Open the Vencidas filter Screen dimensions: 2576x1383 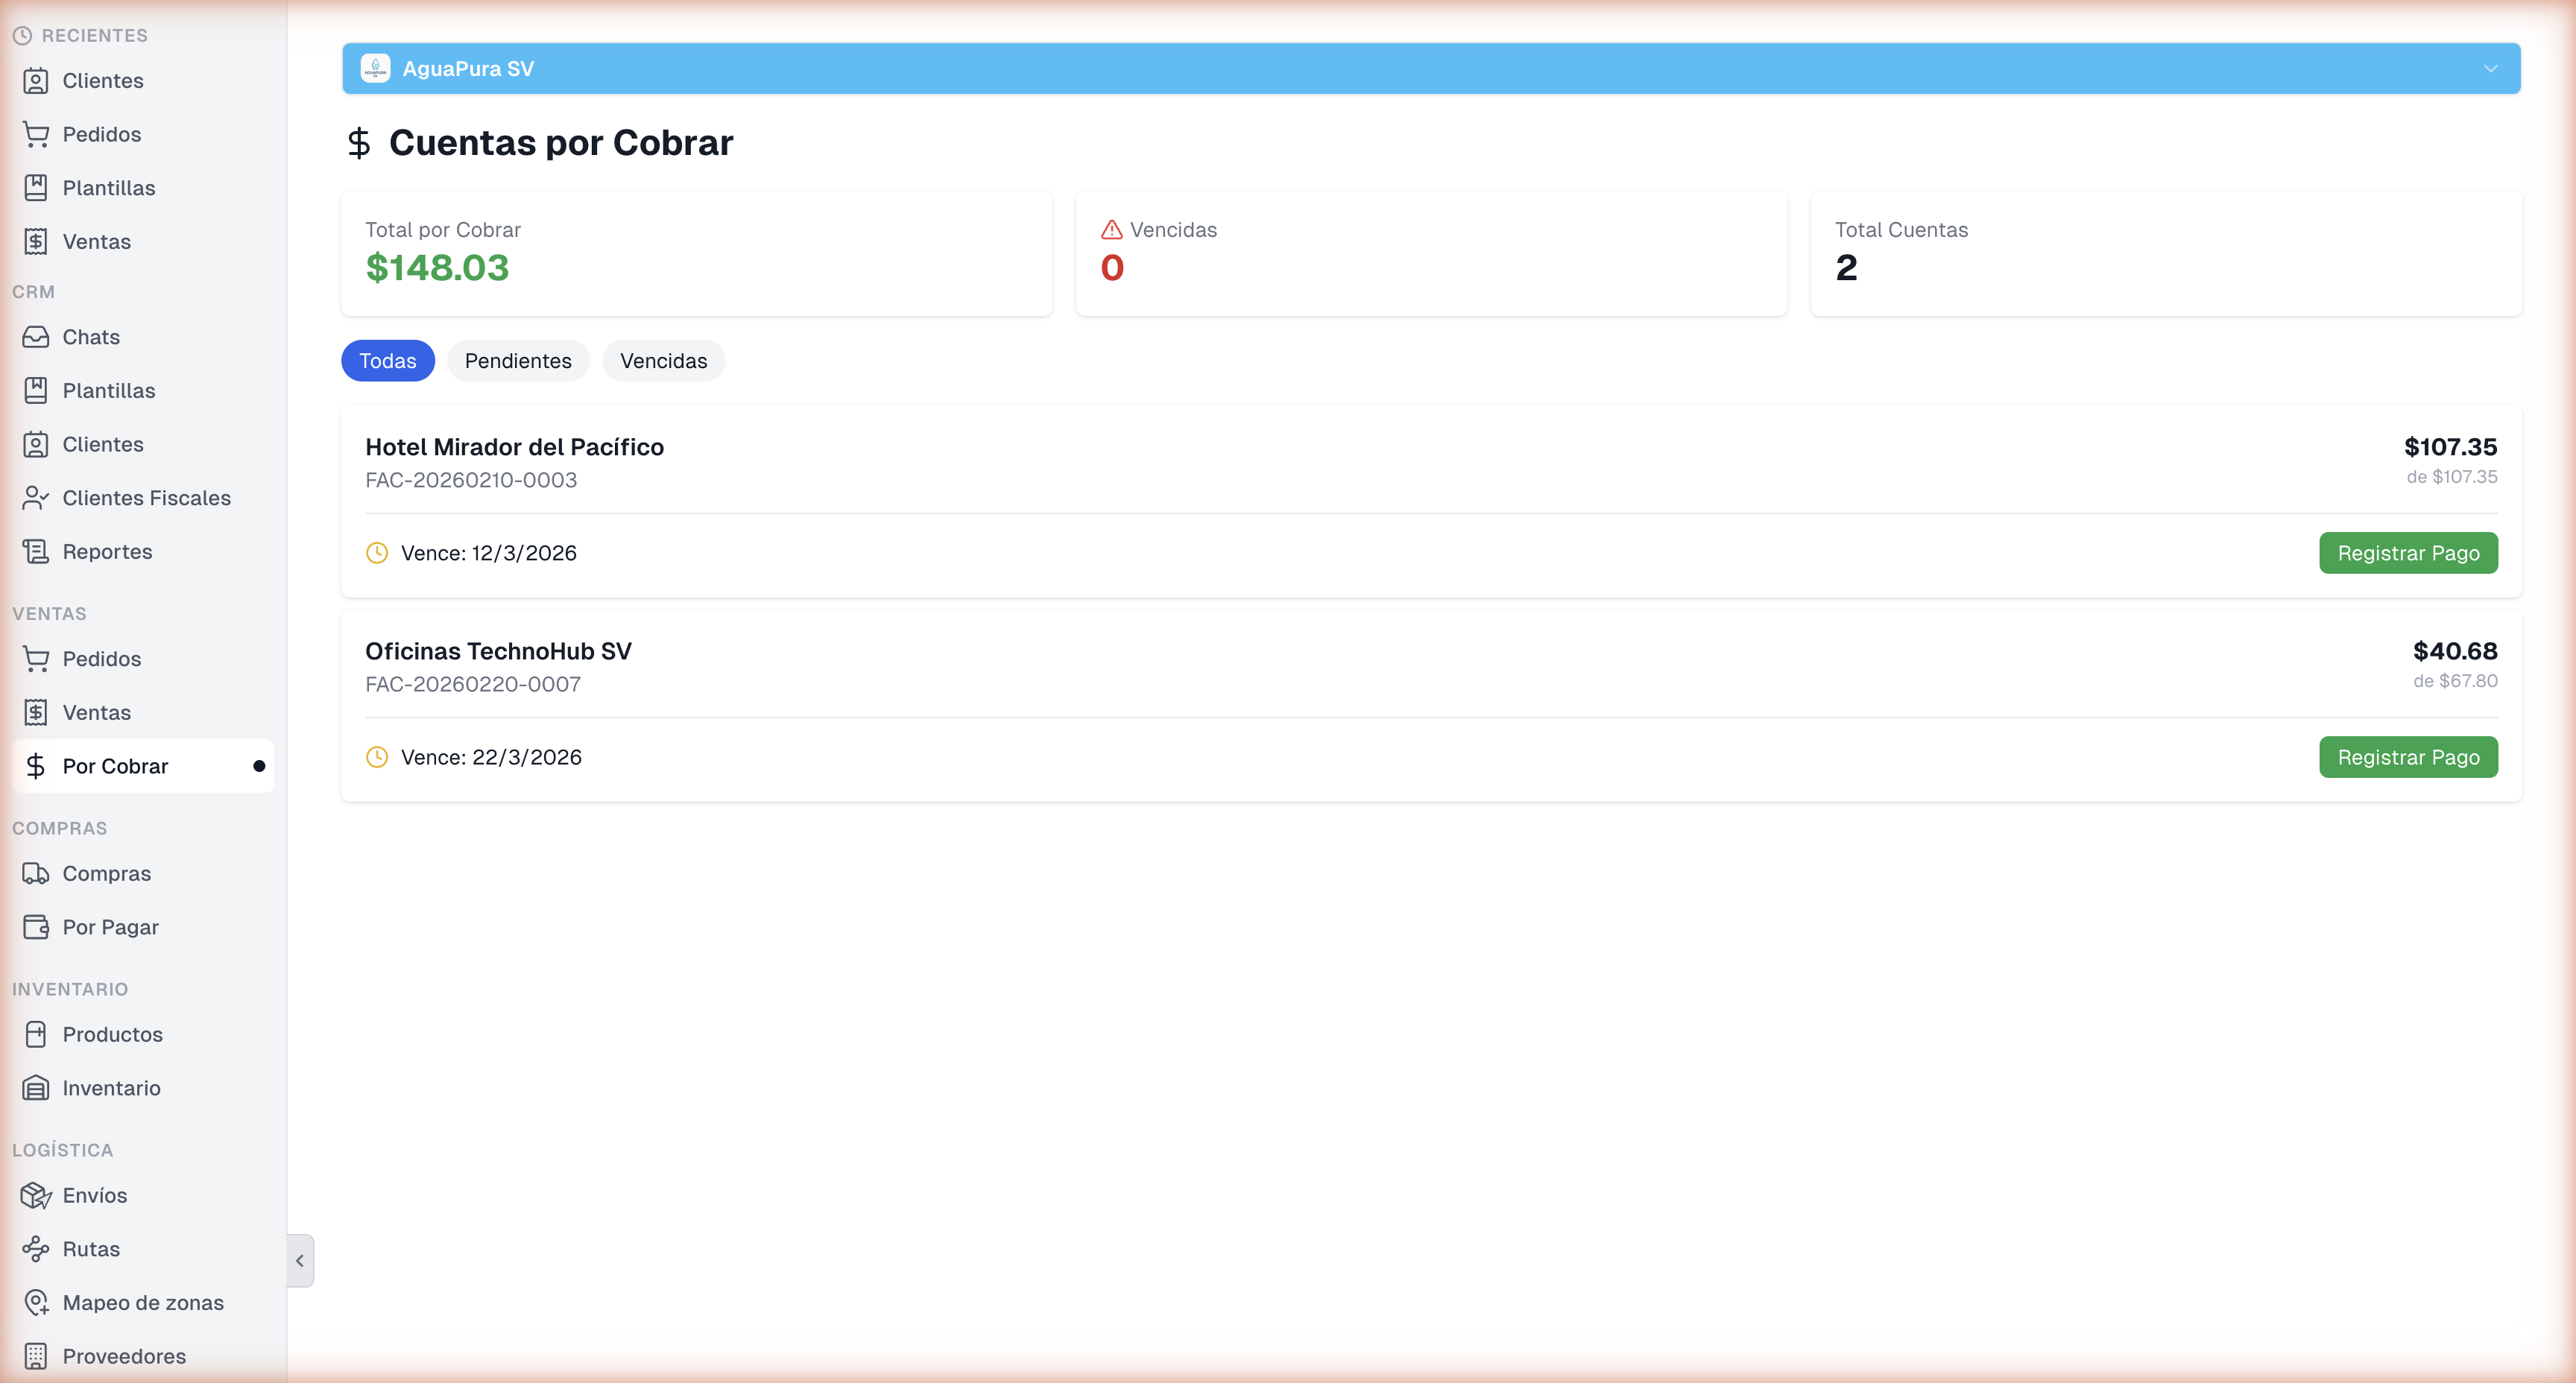(663, 360)
